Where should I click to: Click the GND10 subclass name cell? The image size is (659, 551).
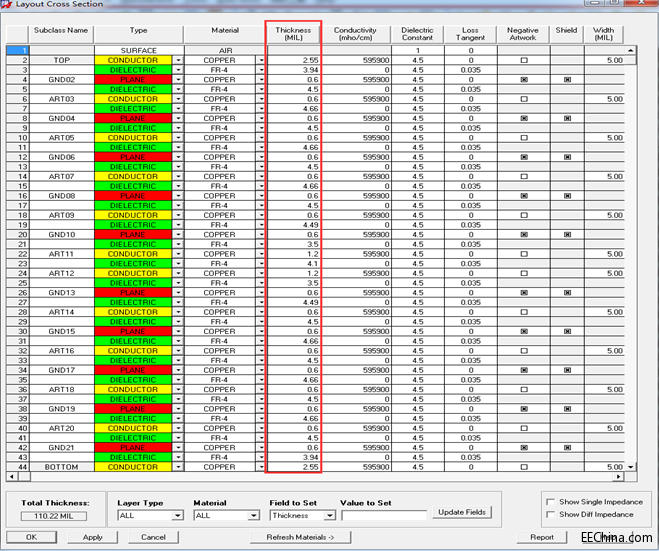(62, 235)
